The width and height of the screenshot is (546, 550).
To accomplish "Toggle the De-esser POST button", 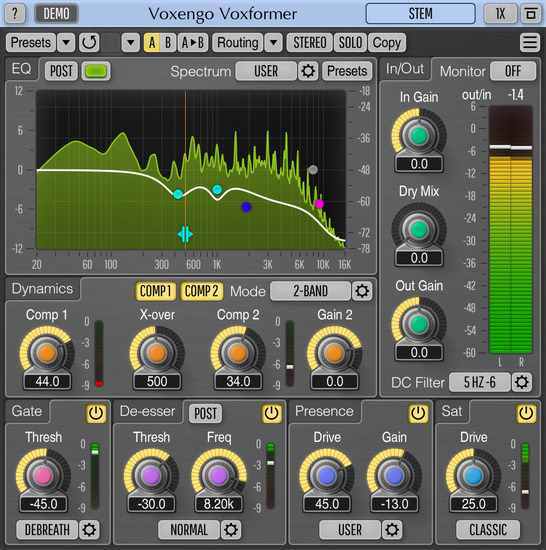I will click(205, 413).
